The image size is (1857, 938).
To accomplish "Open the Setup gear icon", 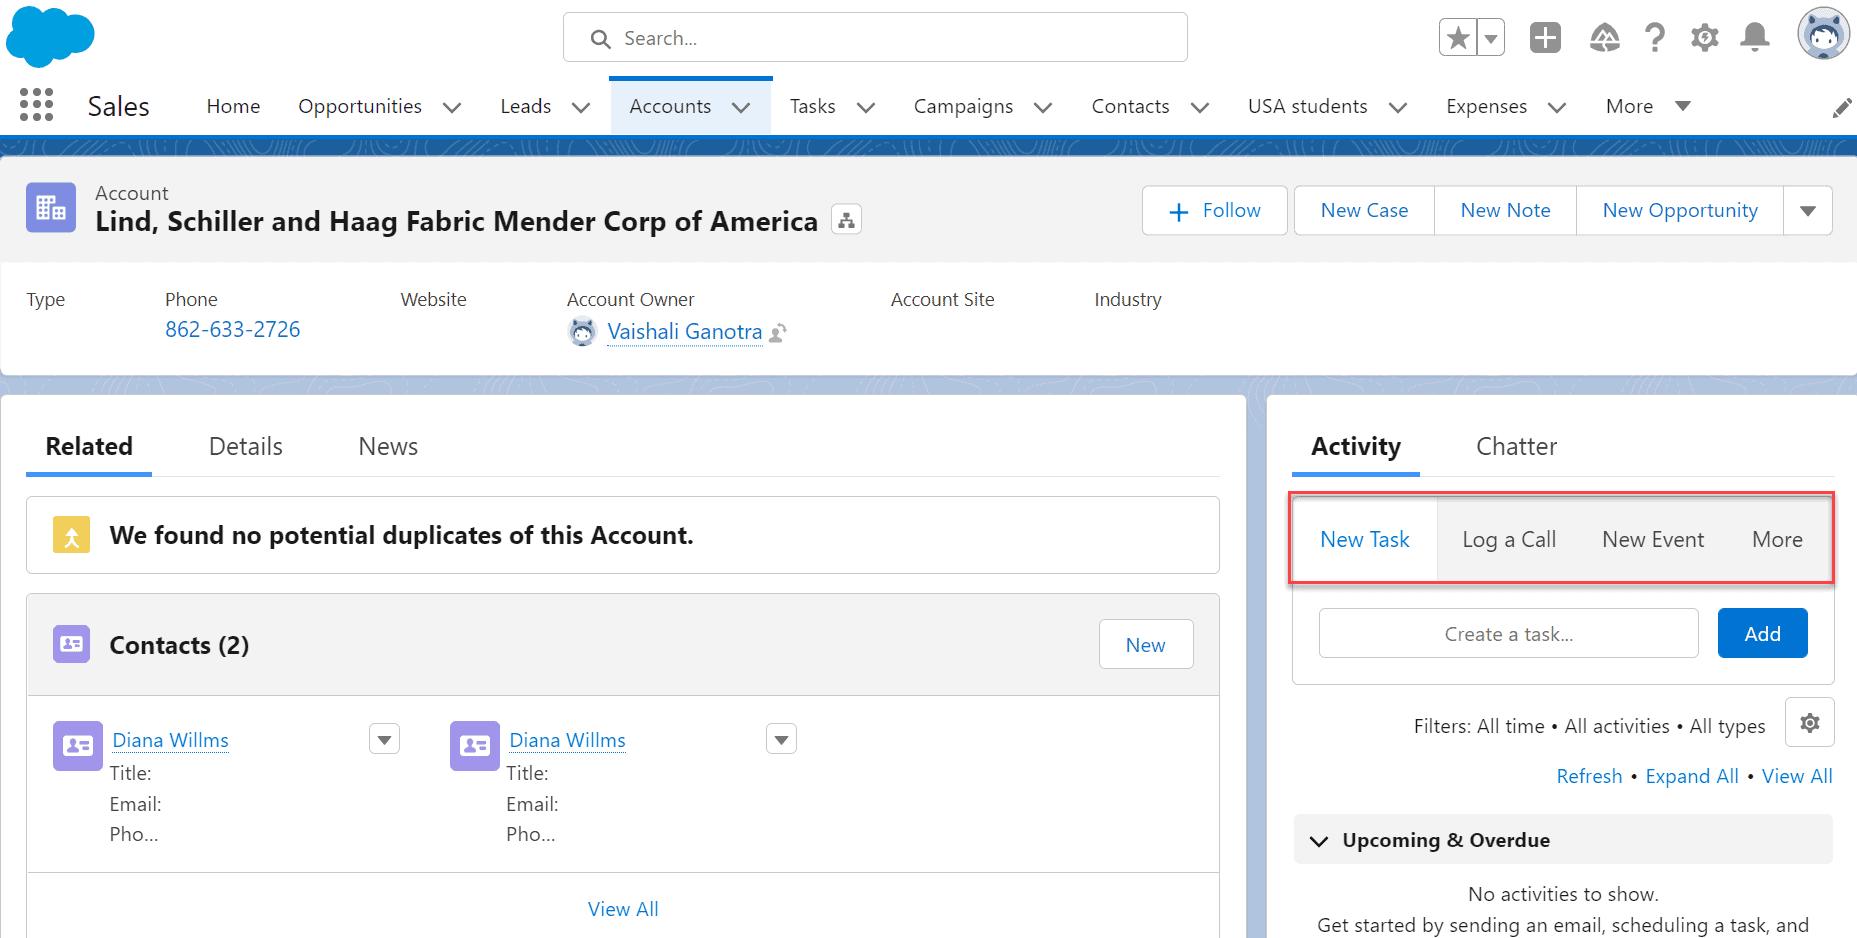I will [1704, 39].
